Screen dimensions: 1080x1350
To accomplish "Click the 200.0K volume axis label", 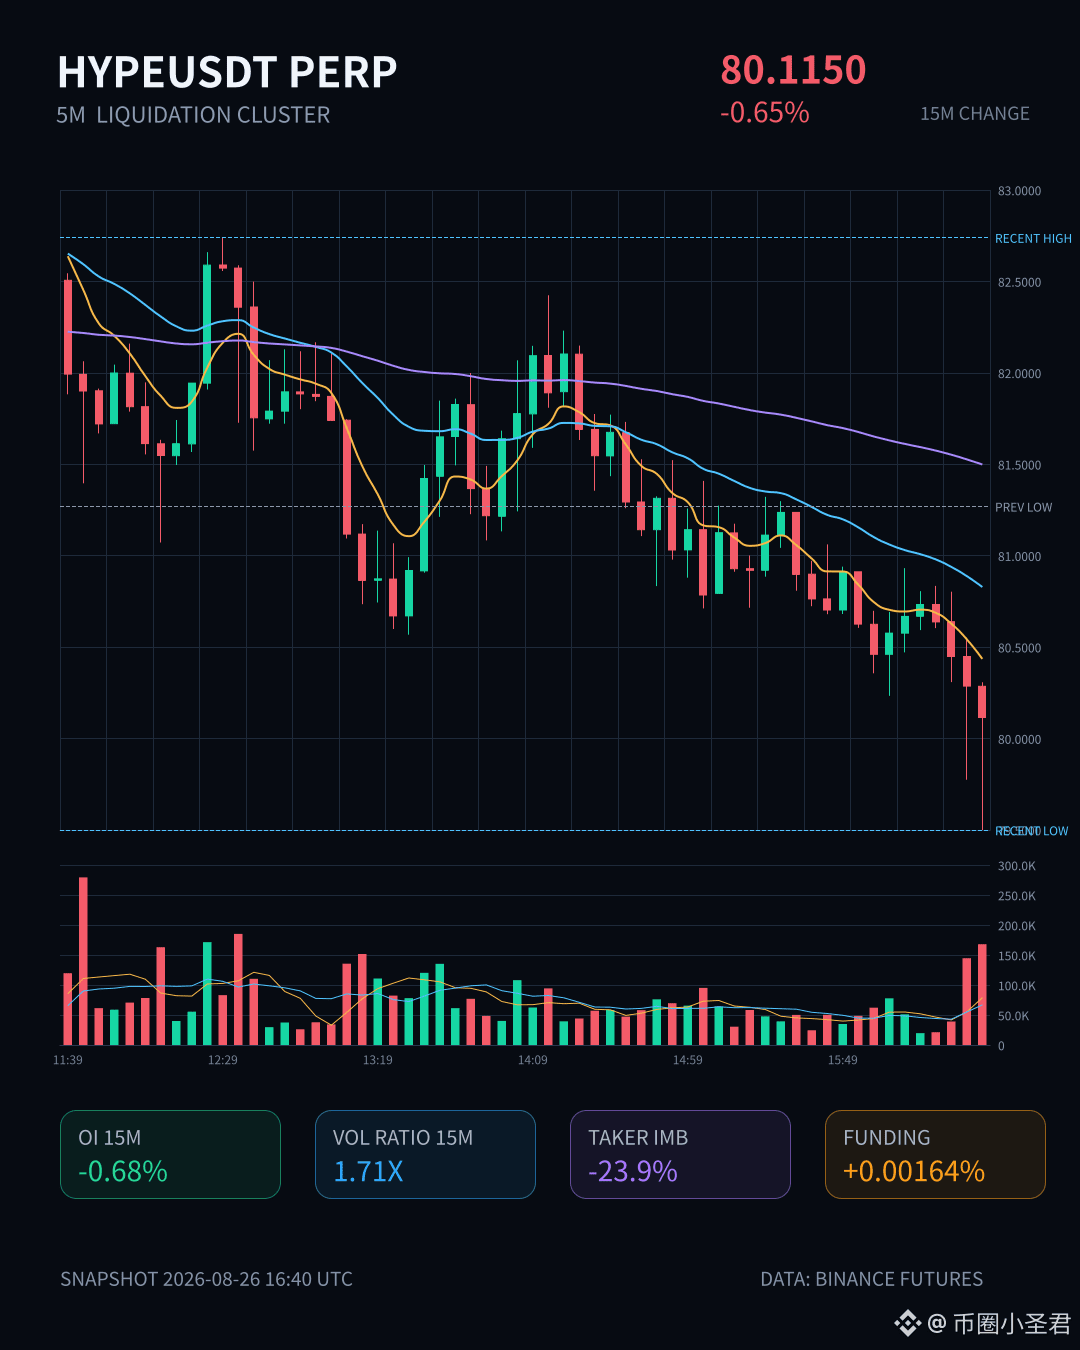I will coord(1016,926).
